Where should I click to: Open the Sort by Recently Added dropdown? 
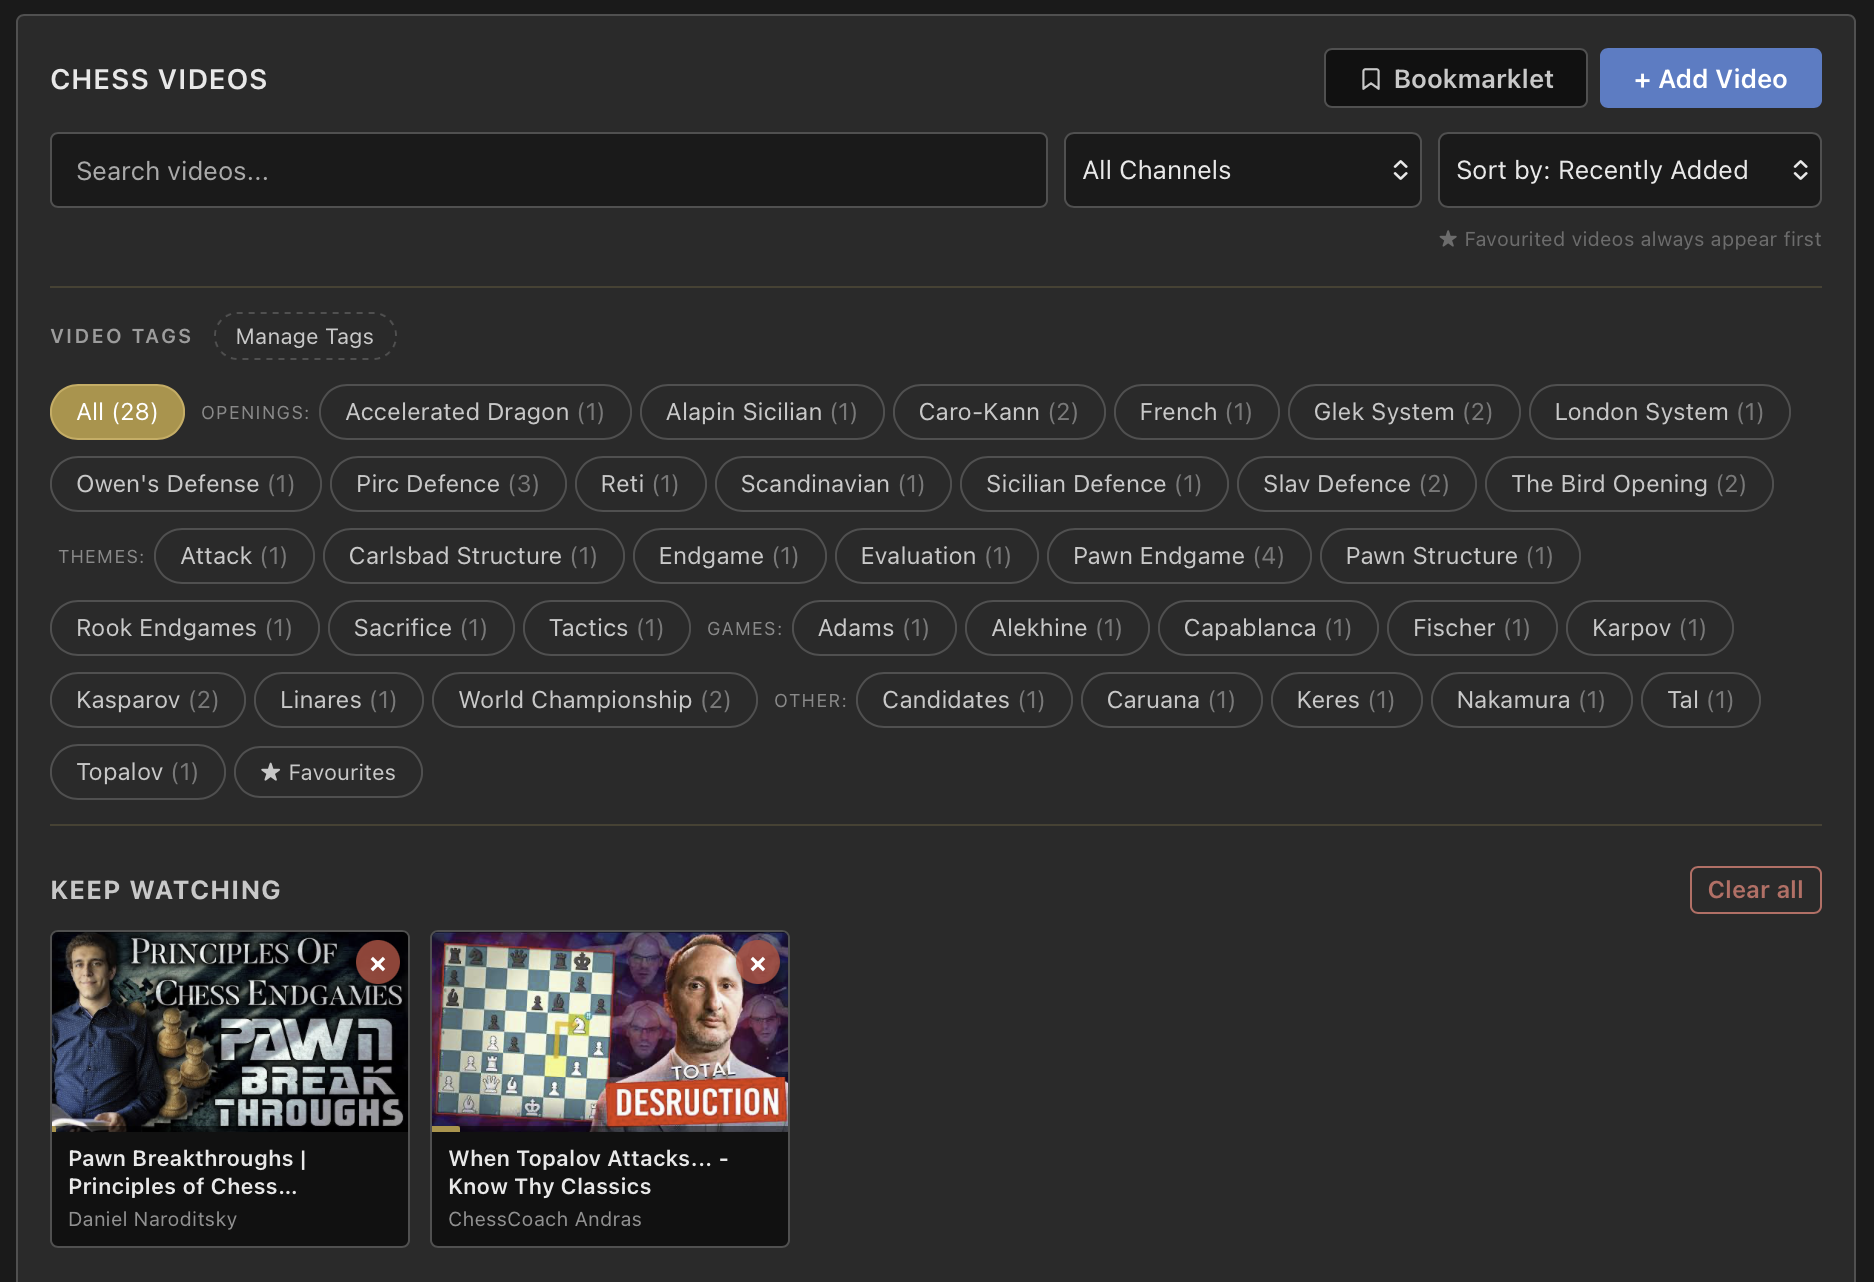click(x=1629, y=170)
